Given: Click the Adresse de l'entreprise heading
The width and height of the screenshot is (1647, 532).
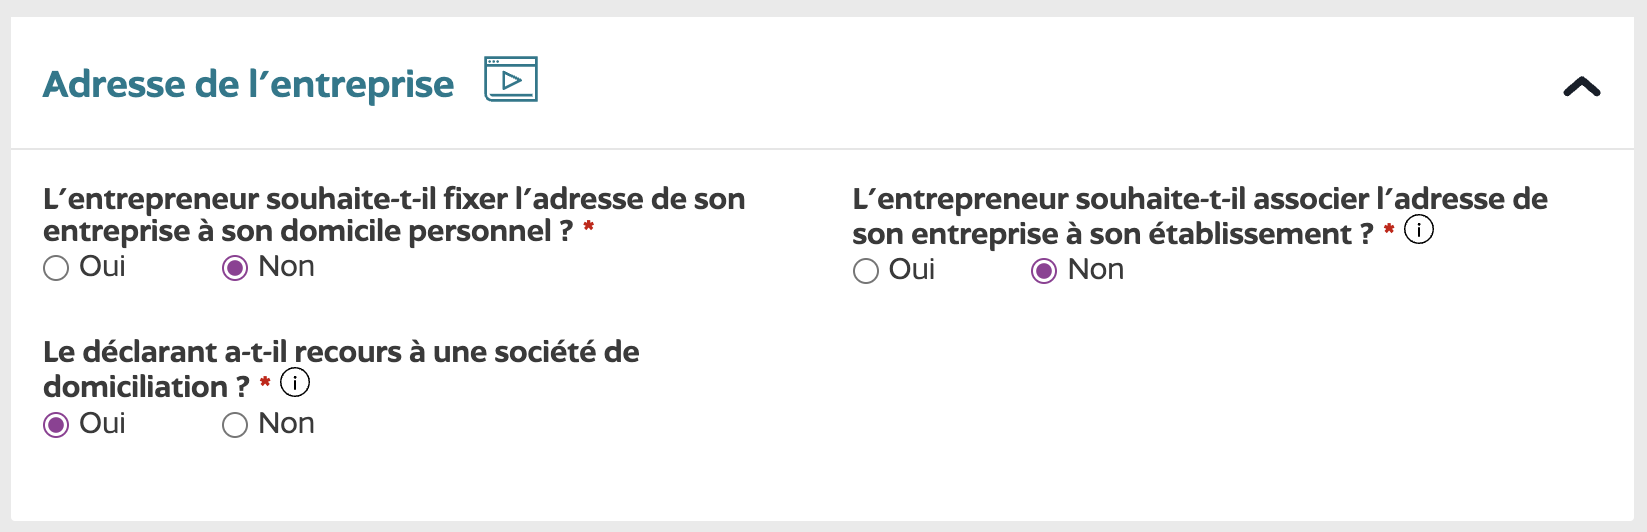Looking at the screenshot, I should [248, 84].
